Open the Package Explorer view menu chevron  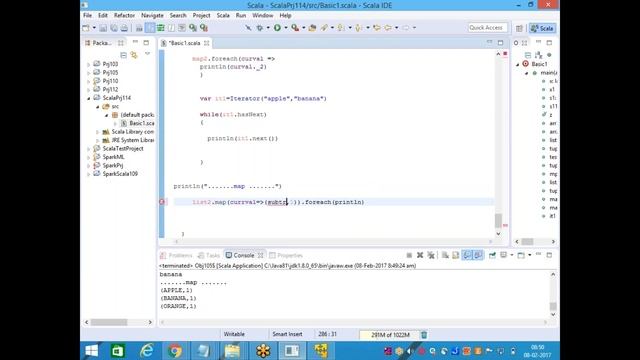click(147, 54)
